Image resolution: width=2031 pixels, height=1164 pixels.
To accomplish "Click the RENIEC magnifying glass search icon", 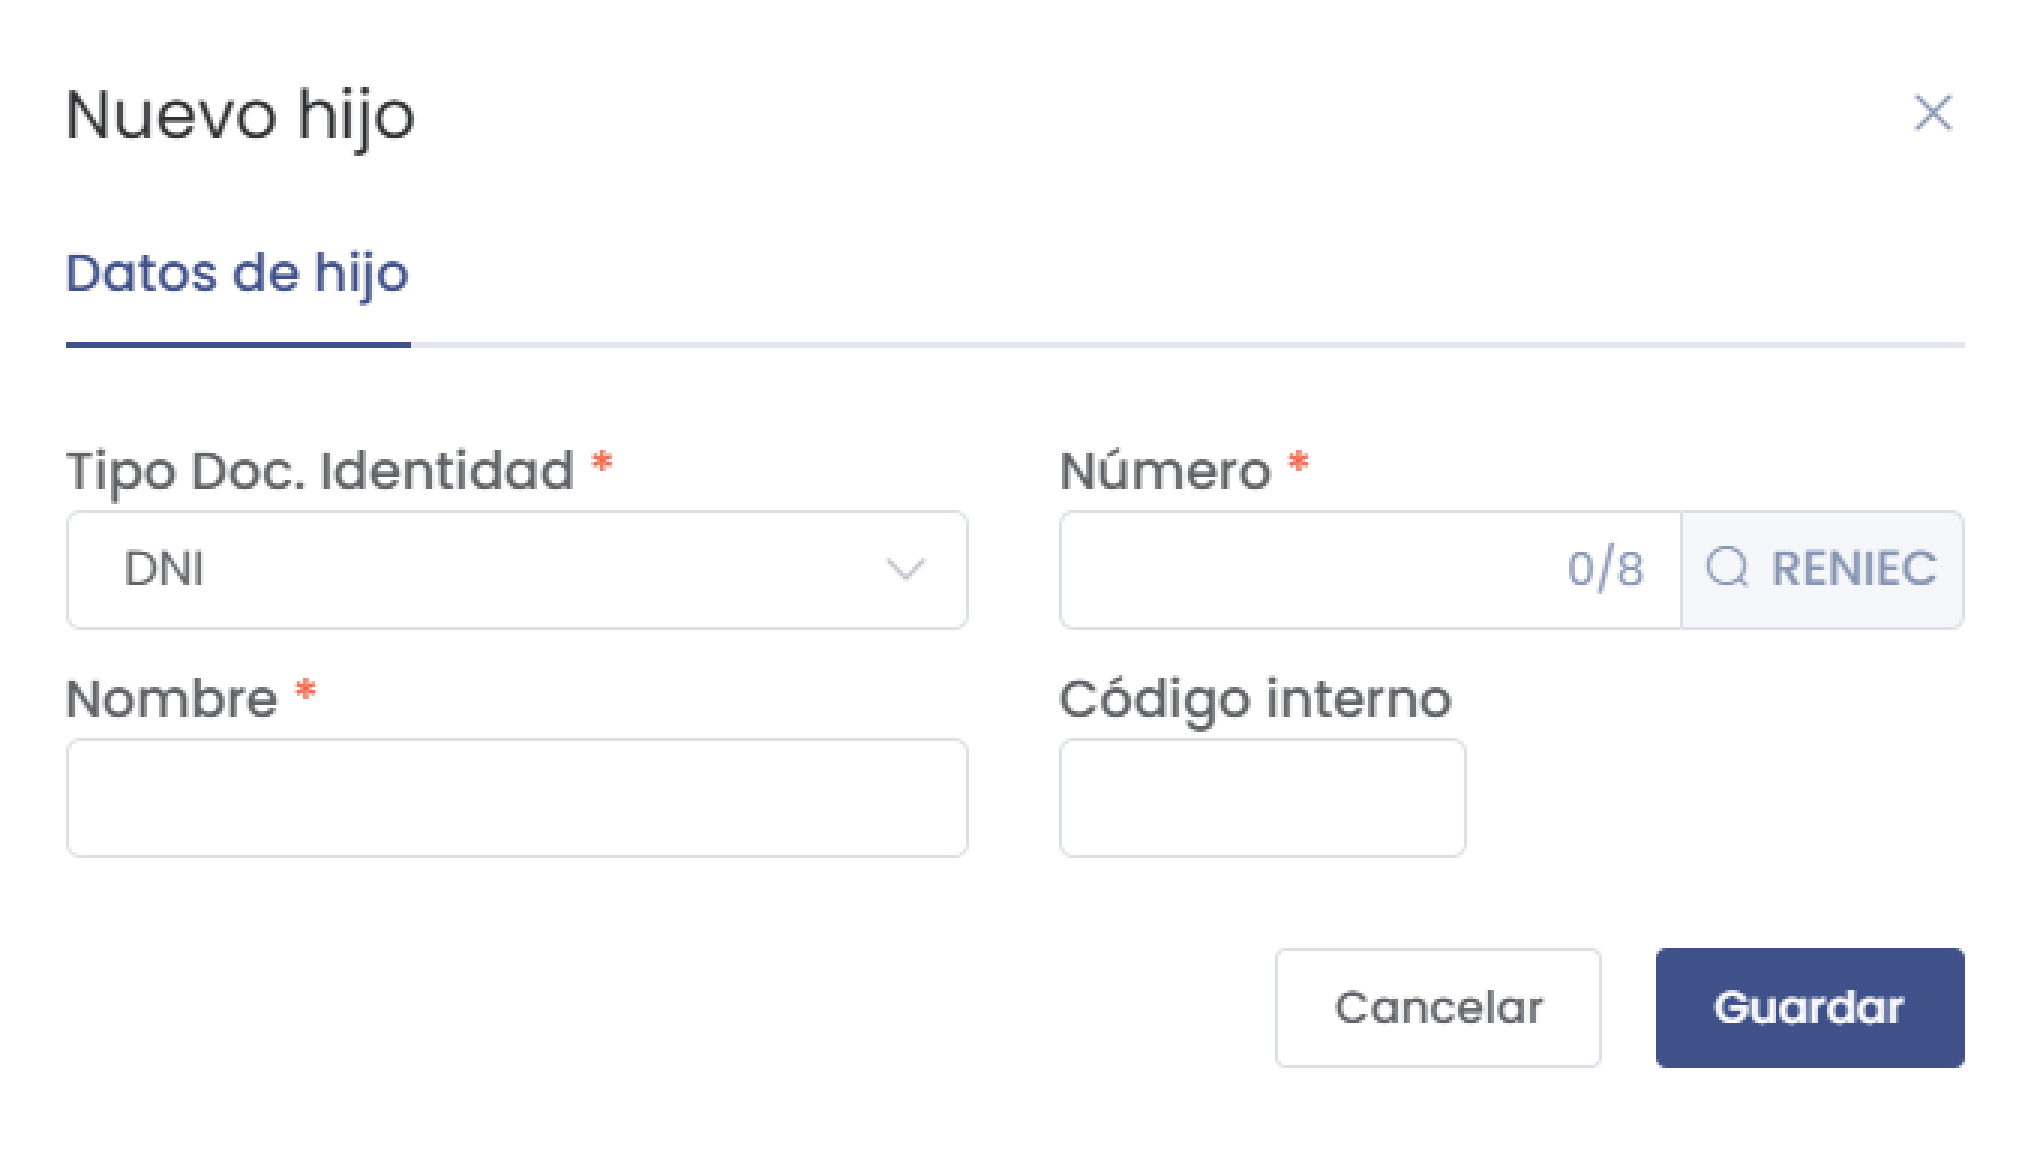I will 1729,569.
